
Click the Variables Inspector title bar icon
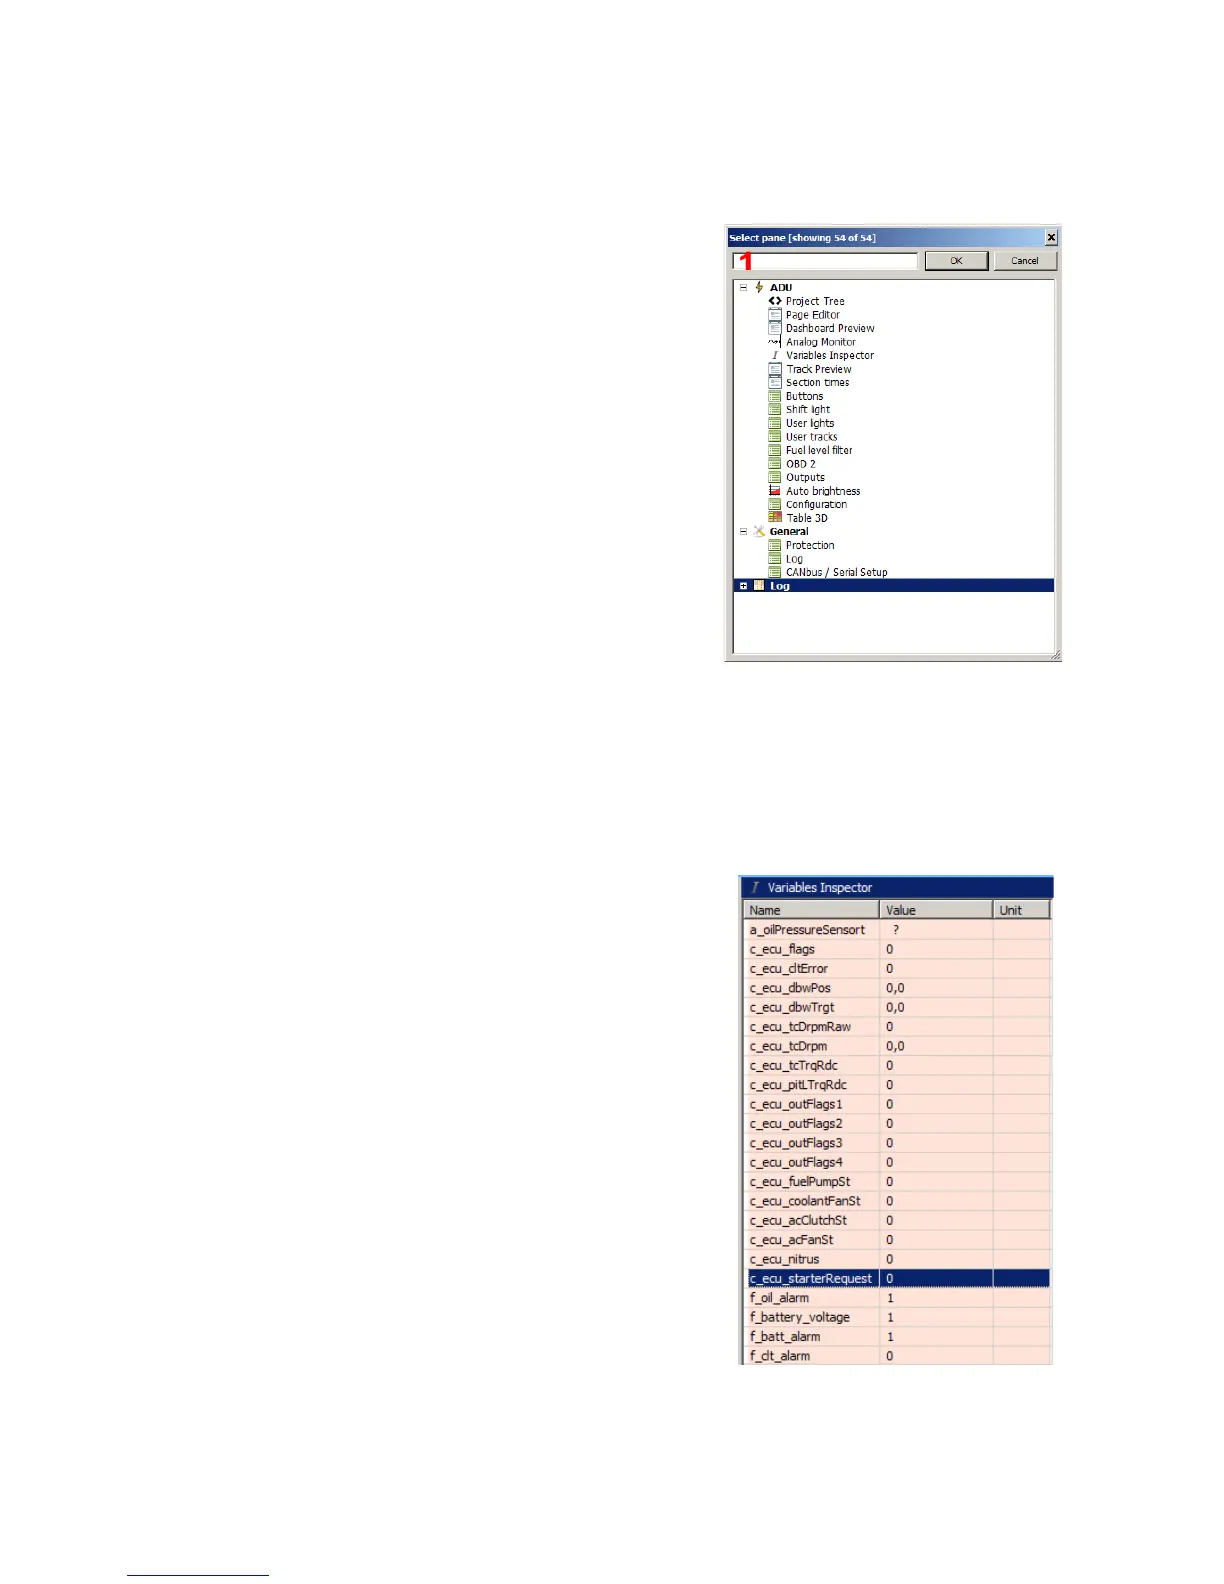tap(755, 887)
